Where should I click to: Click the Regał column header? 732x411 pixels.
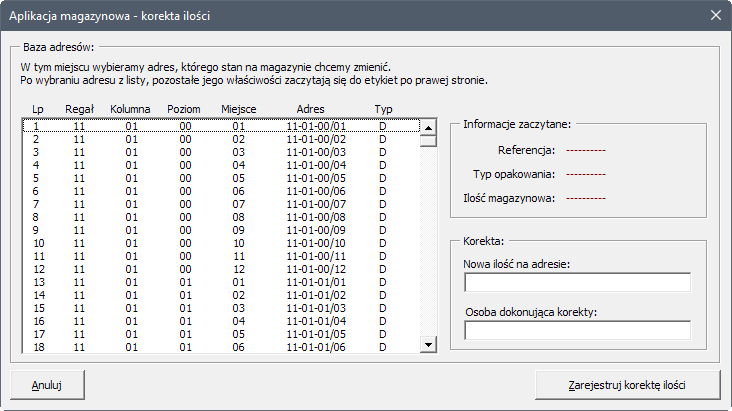click(x=79, y=108)
